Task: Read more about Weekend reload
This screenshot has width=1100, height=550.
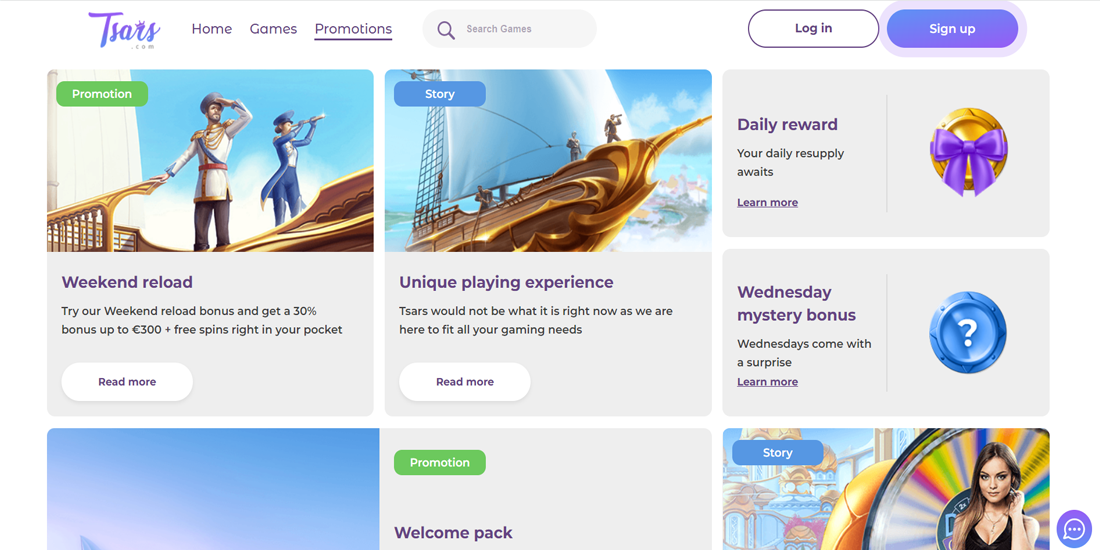Action: click(127, 382)
